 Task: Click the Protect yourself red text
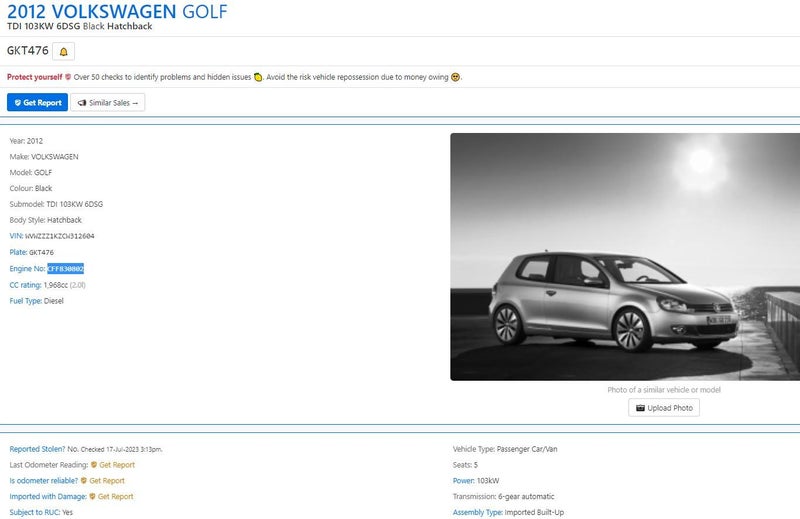click(35, 77)
